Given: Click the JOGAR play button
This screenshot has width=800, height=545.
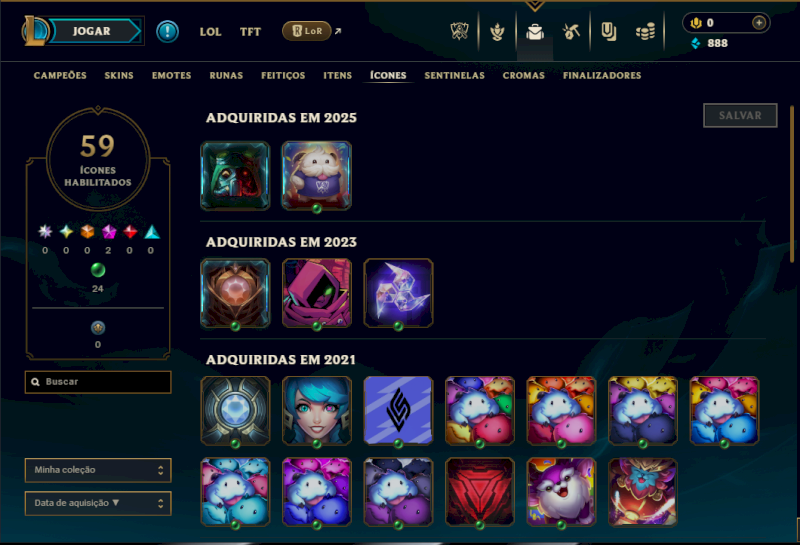Looking at the screenshot, I should tap(92, 31).
